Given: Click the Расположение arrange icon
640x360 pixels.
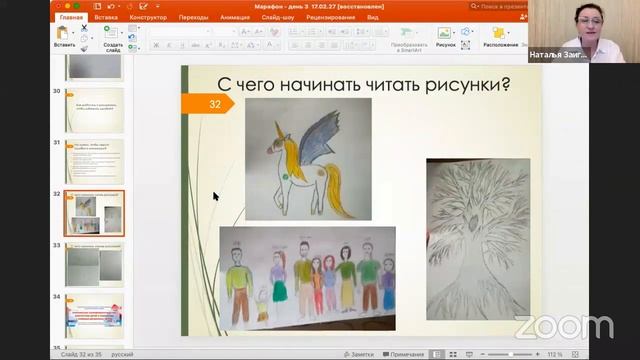Looking at the screenshot, I should click(498, 33).
